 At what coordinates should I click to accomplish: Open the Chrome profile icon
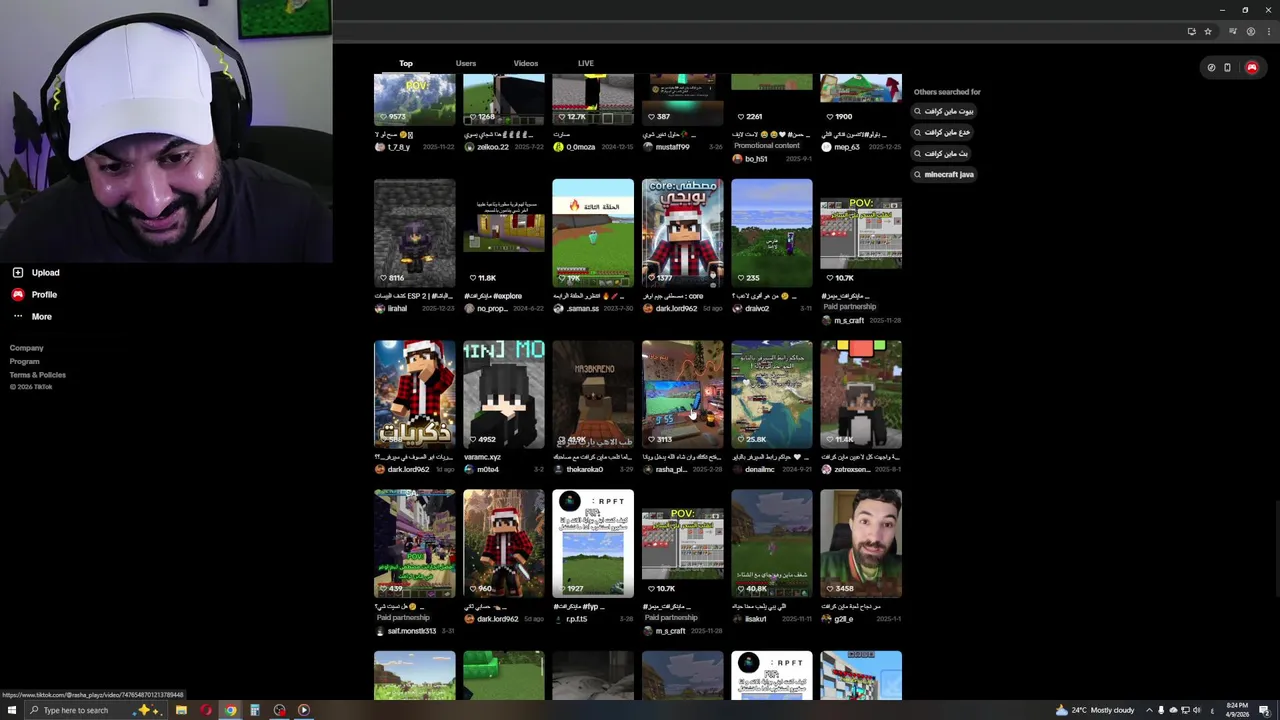1250,31
